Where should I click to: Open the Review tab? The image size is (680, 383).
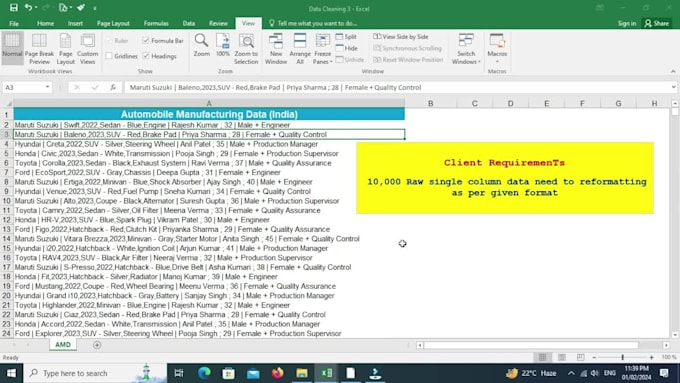pos(218,23)
